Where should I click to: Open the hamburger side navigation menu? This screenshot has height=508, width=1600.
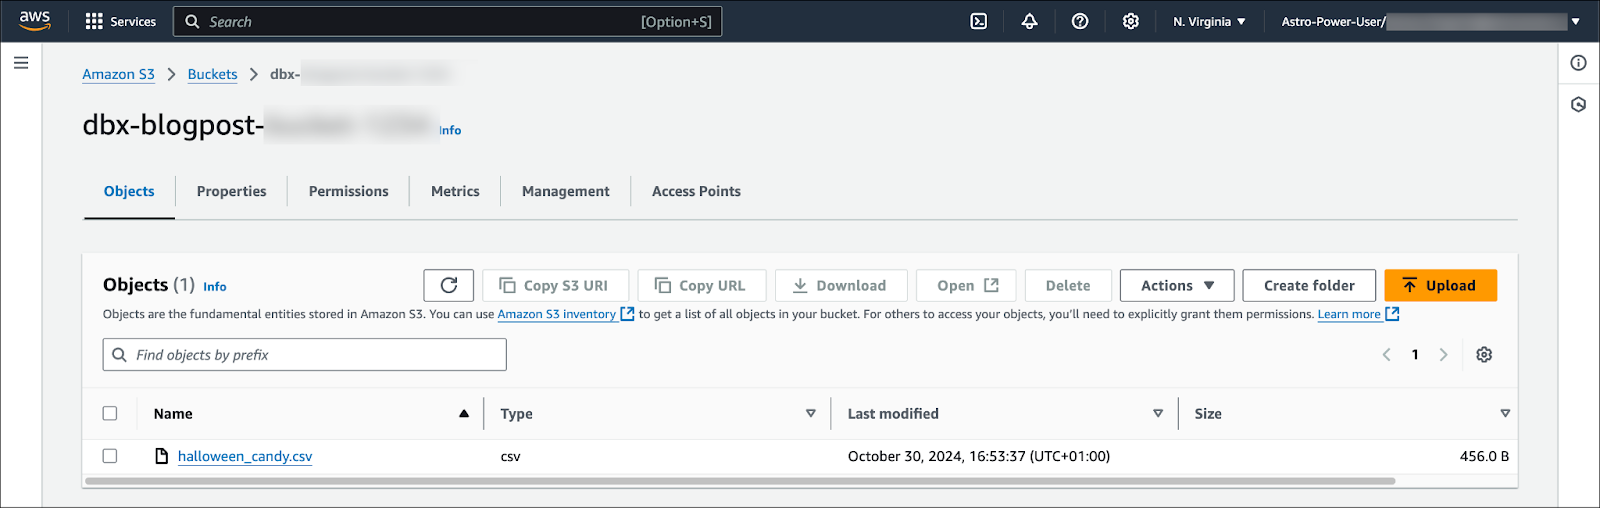click(x=21, y=63)
